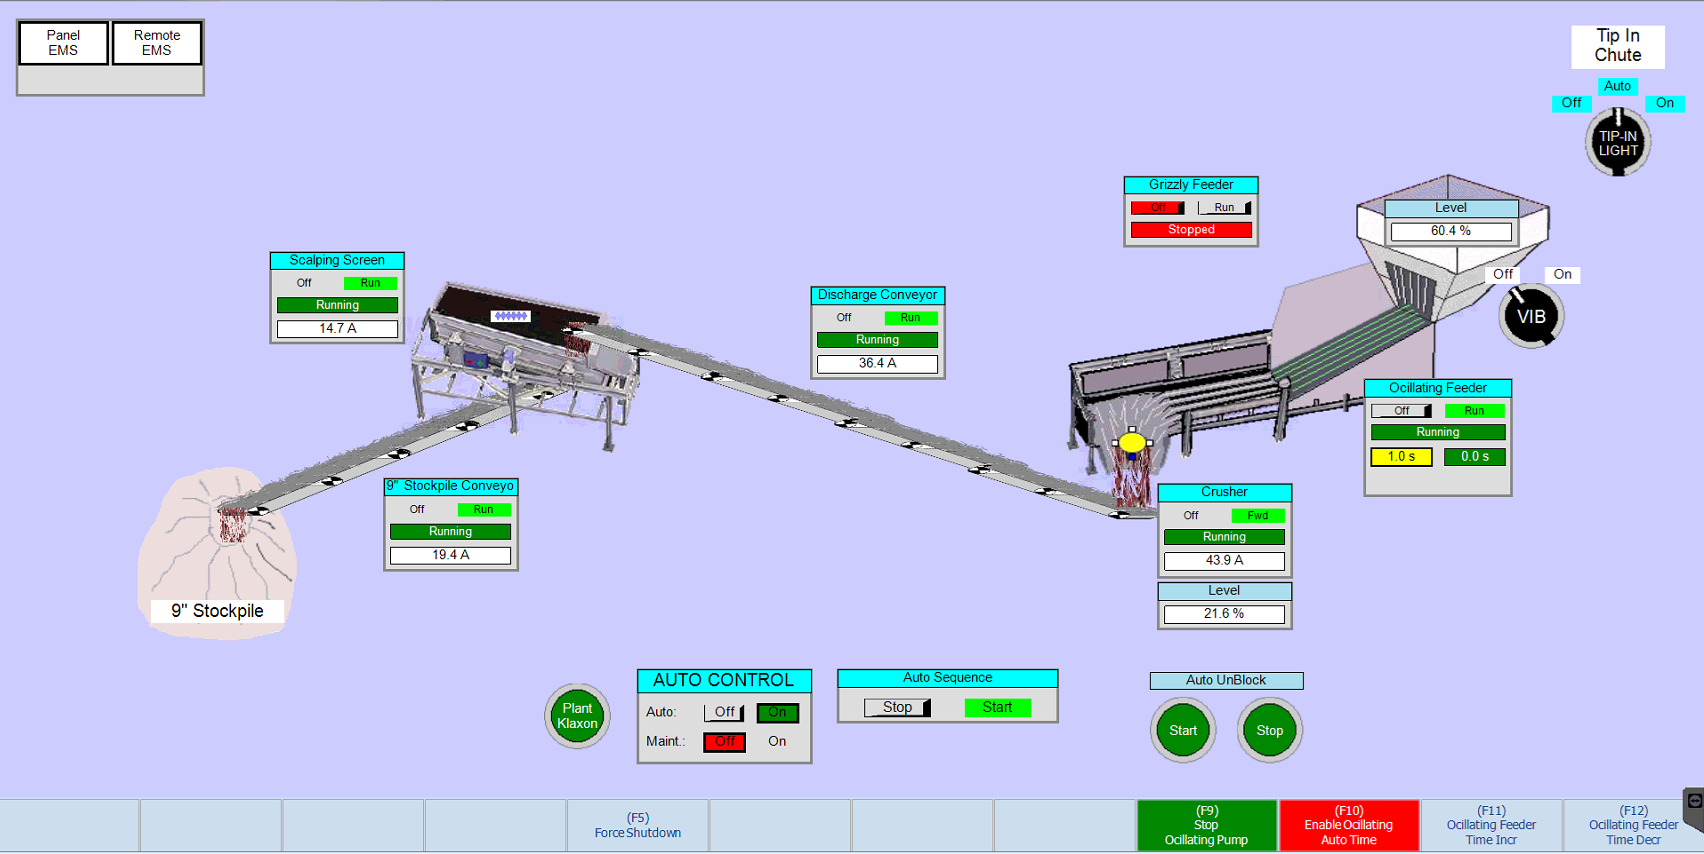Image resolution: width=1704 pixels, height=854 pixels.
Task: Click the yellow 1.0 s feeder time field
Action: 1400,457
